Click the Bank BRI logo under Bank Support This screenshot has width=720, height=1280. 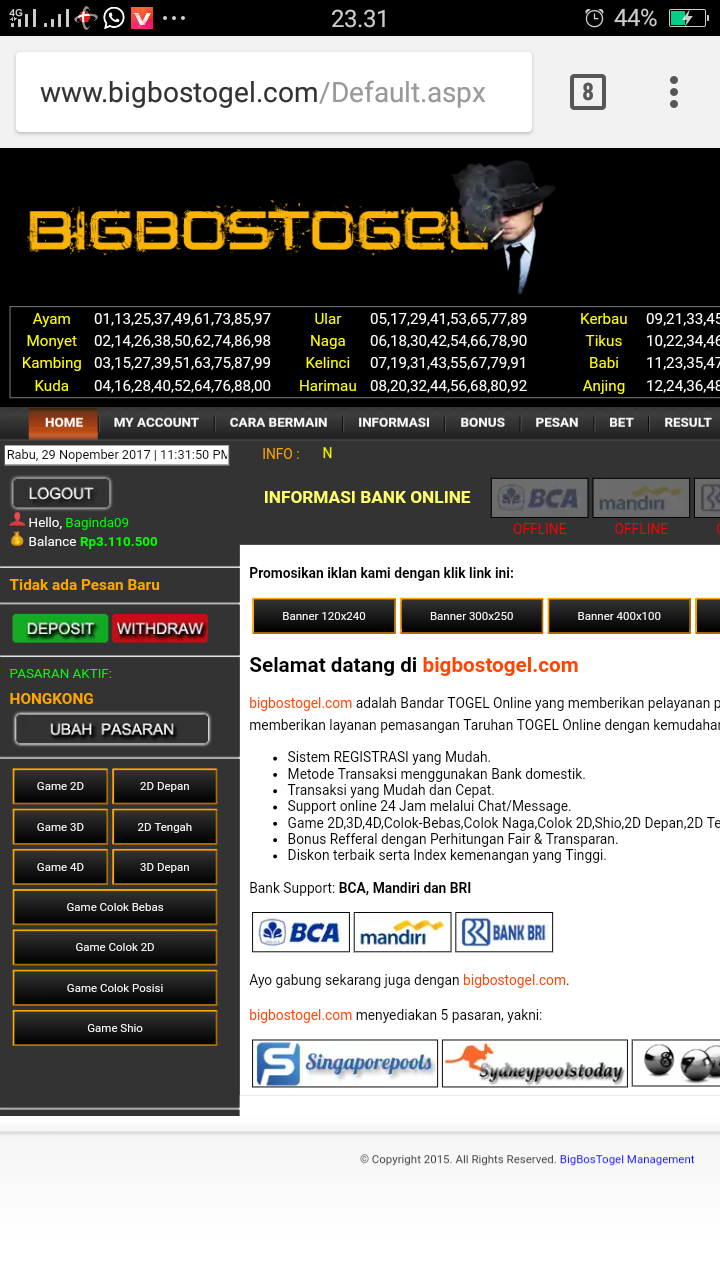pos(504,932)
